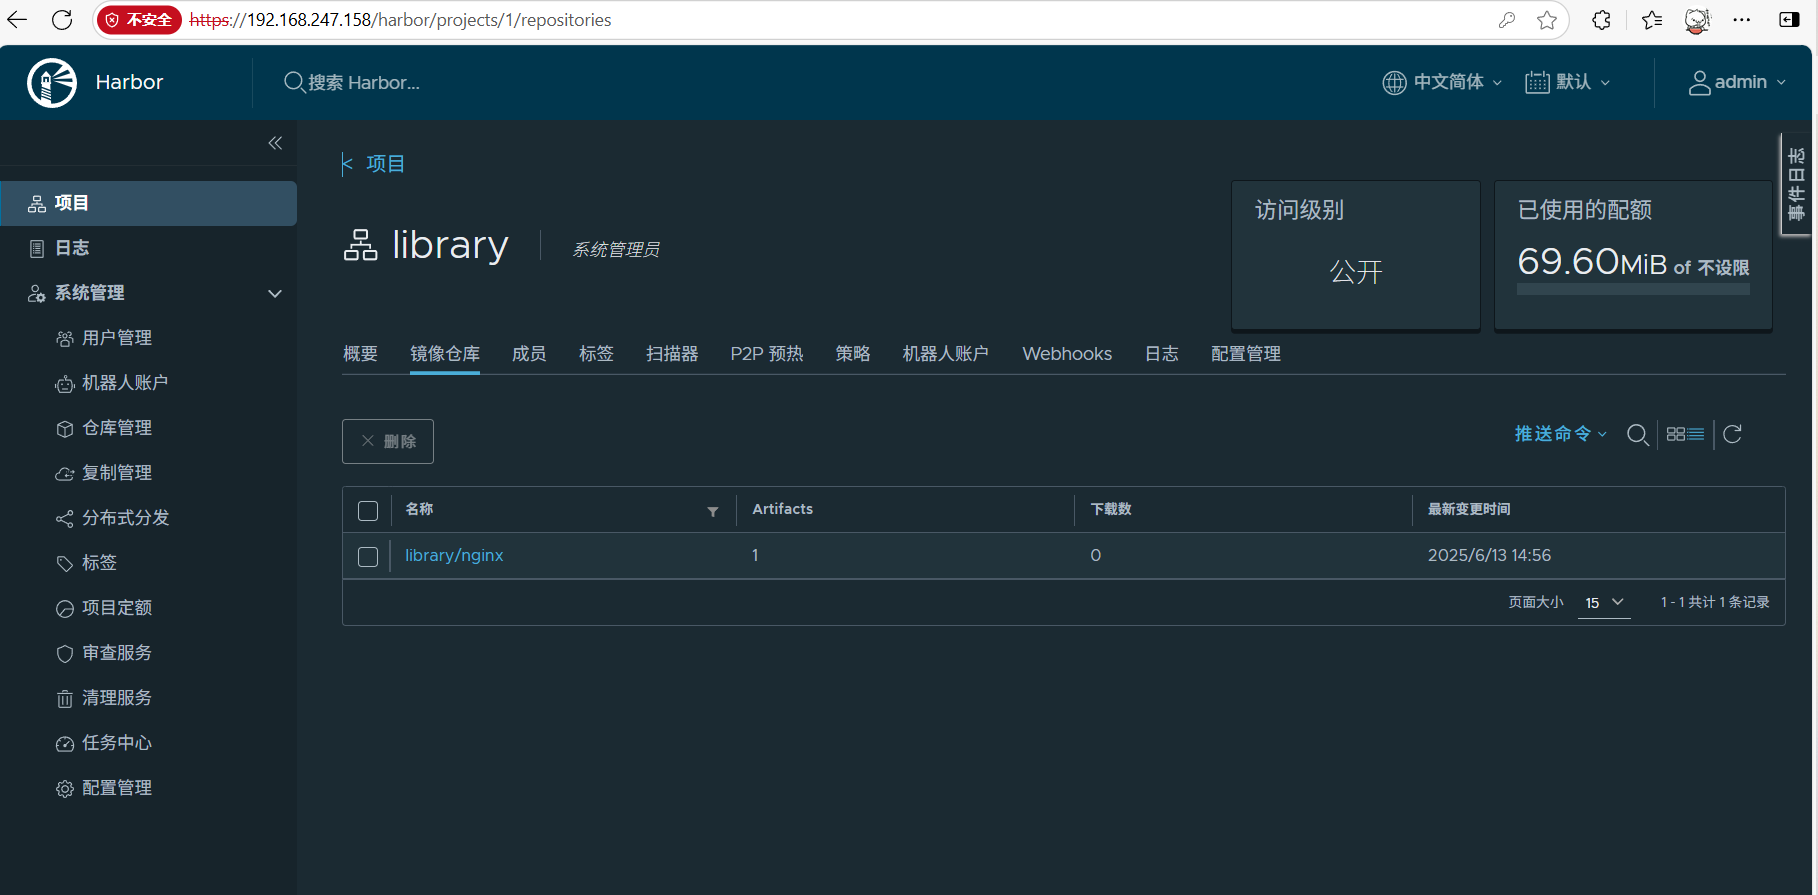This screenshot has width=1818, height=895.
Task: Click the browser address bar URL
Action: click(400, 20)
